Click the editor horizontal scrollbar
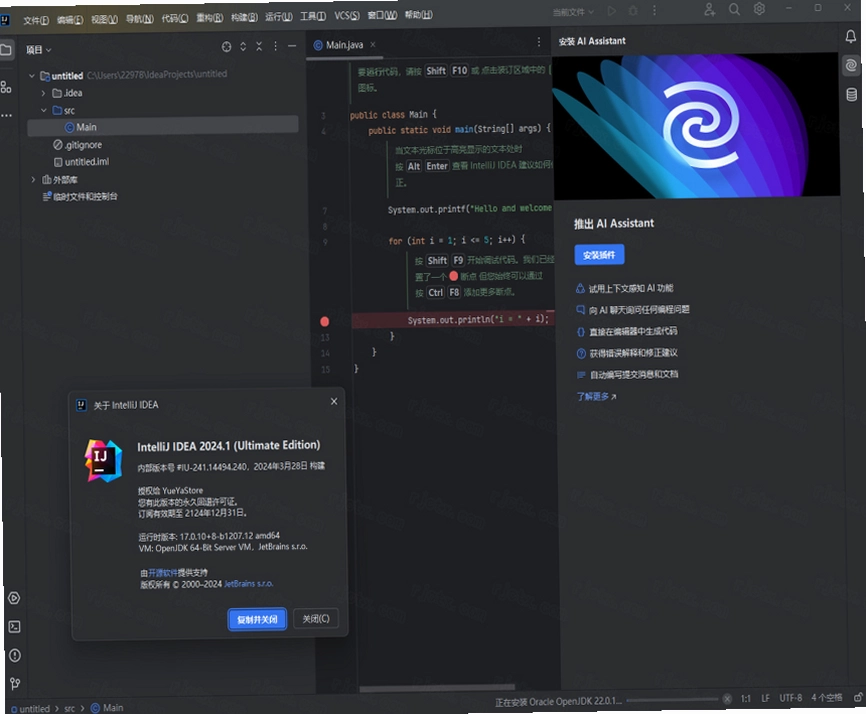This screenshot has width=866, height=714. pos(437,688)
